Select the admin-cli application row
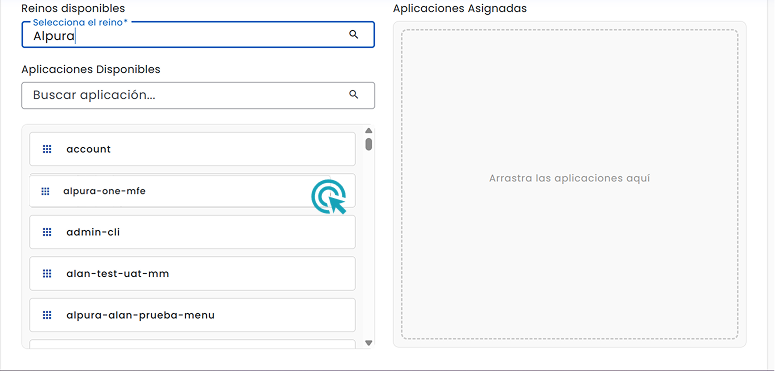This screenshot has height=371, width=775. 192,232
